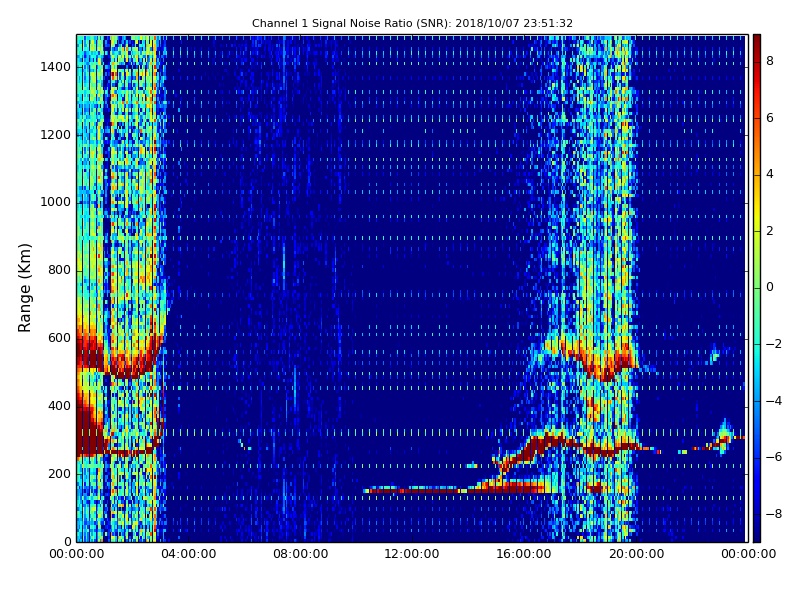Click the Range (Km) y-axis label
Image resolution: width=800 pixels, height=600 pixels.
coord(24,288)
